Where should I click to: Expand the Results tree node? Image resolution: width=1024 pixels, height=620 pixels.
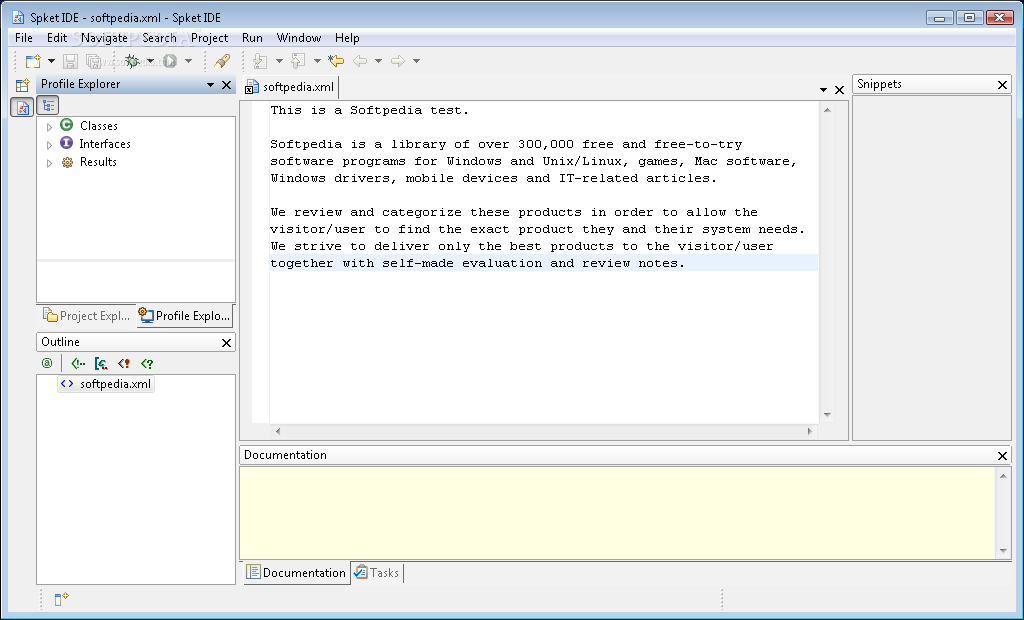click(49, 163)
